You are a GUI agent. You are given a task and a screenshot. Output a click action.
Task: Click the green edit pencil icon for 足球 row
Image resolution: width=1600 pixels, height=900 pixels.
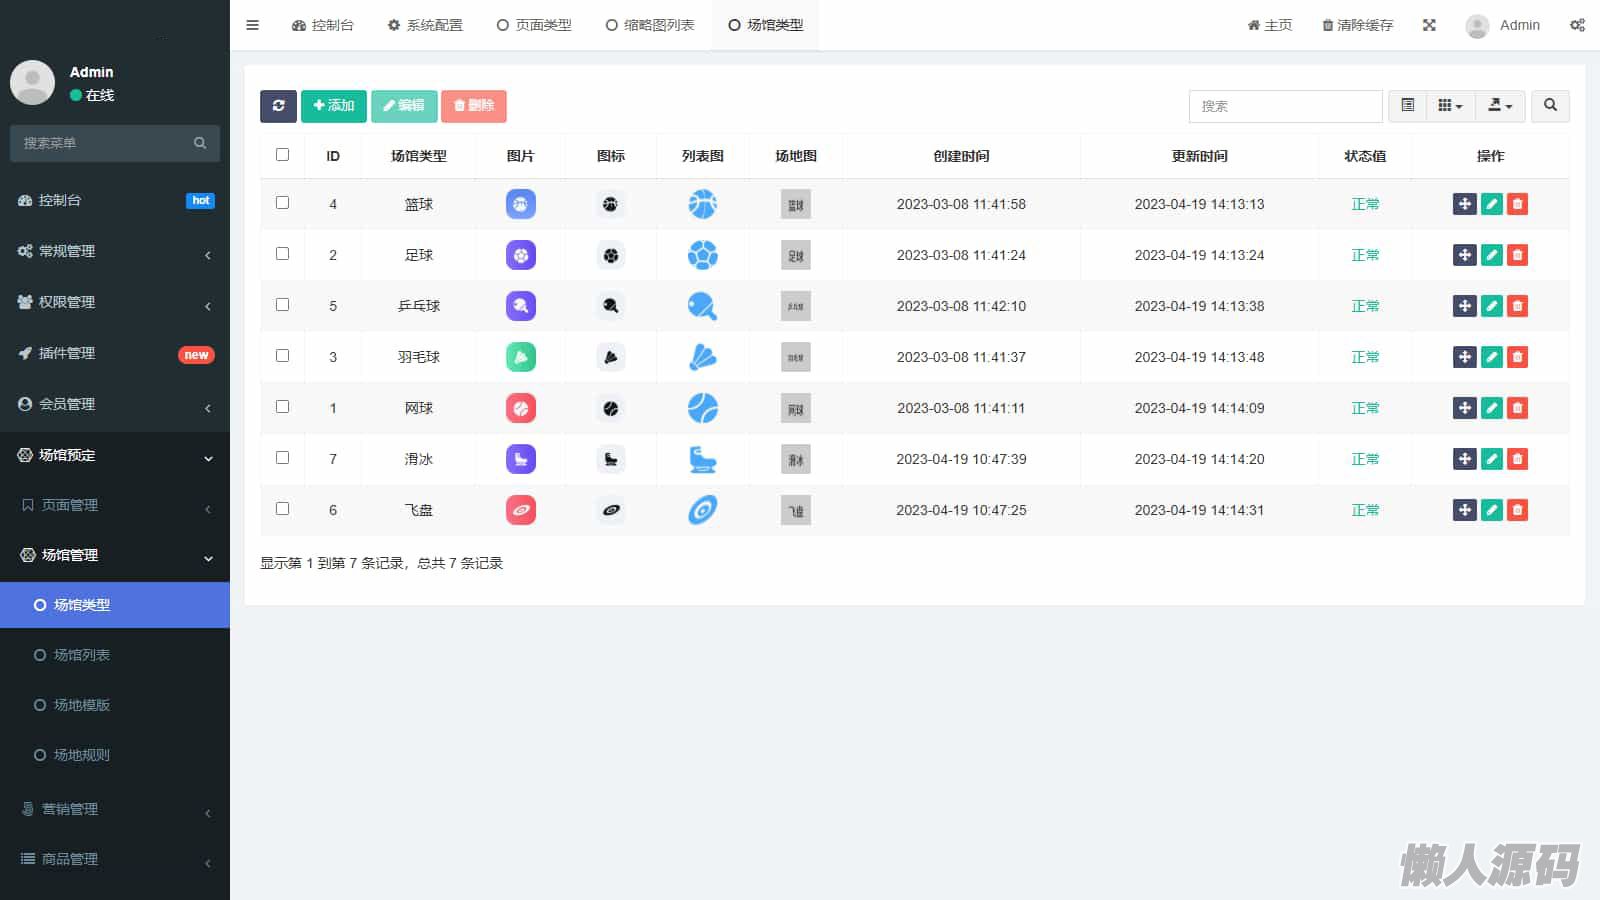tap(1491, 255)
